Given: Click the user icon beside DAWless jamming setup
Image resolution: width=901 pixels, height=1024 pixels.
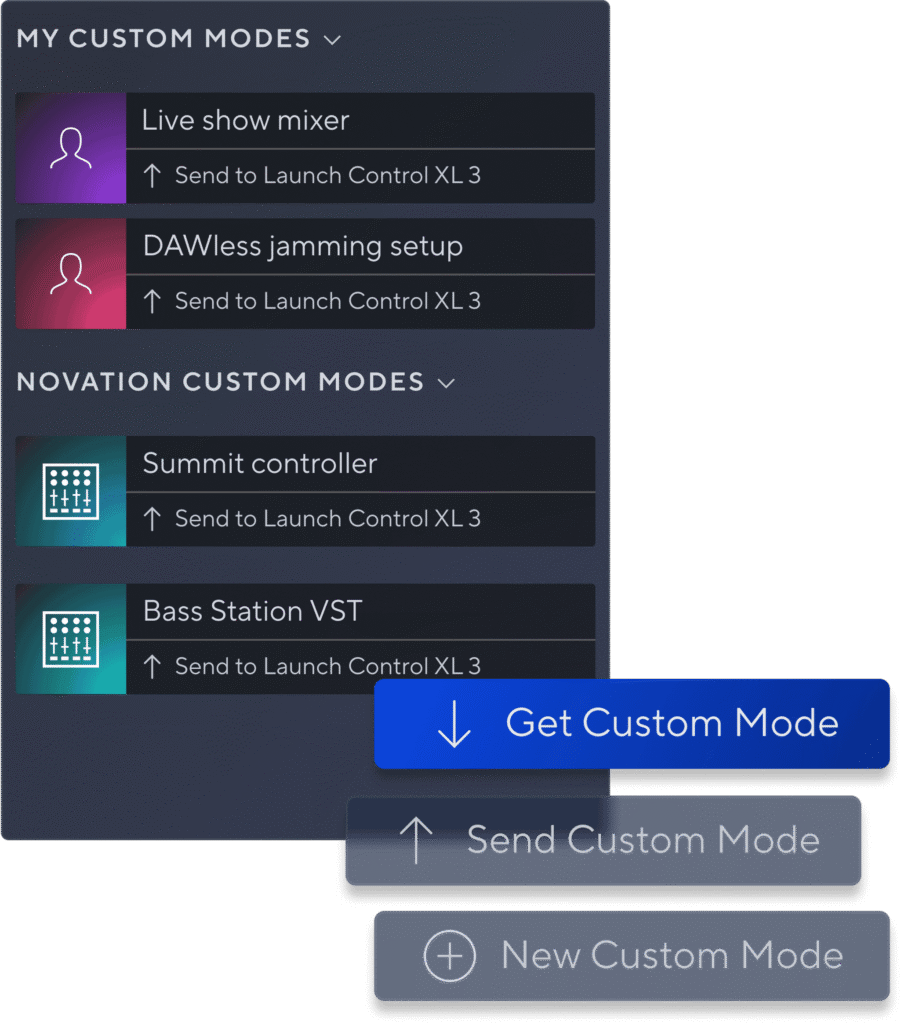Looking at the screenshot, I should [70, 274].
